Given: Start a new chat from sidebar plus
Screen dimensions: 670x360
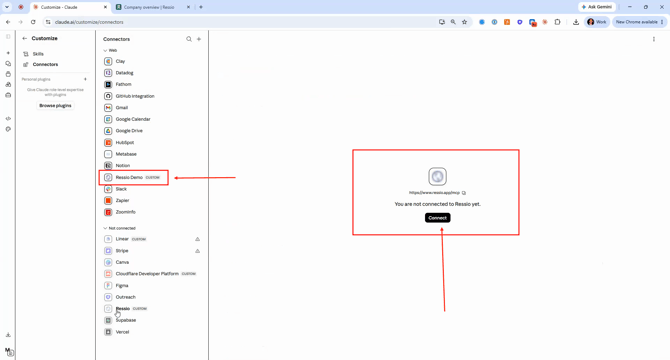Looking at the screenshot, I should click(8, 53).
